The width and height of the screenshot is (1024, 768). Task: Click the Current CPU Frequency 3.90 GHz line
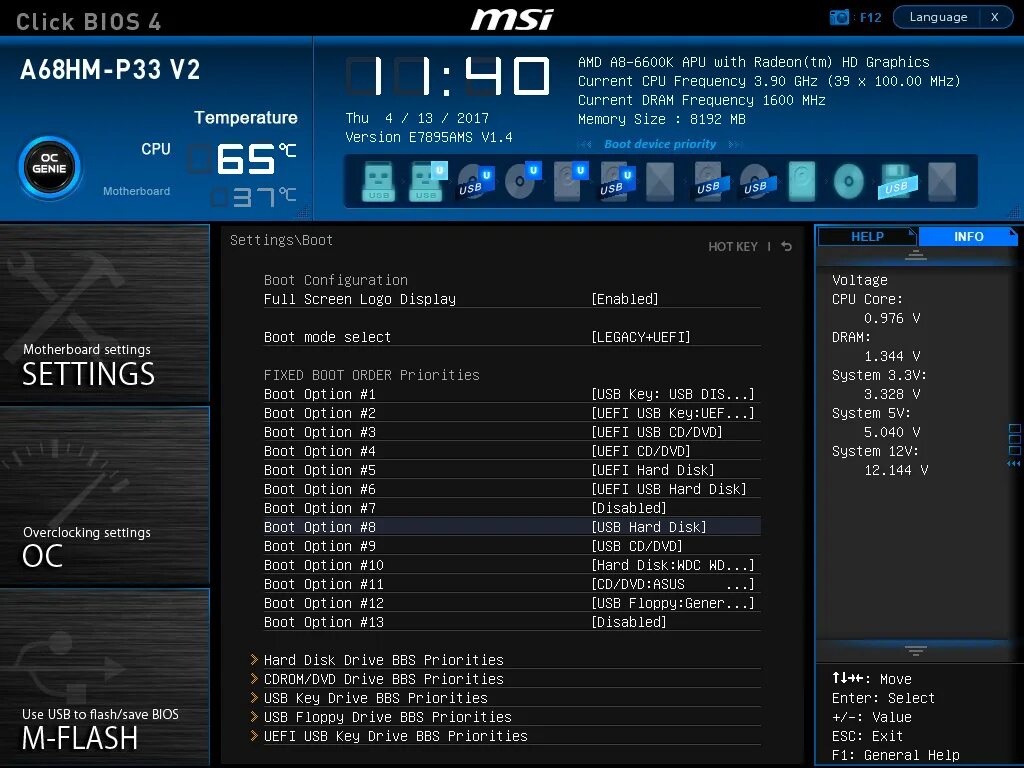(769, 81)
